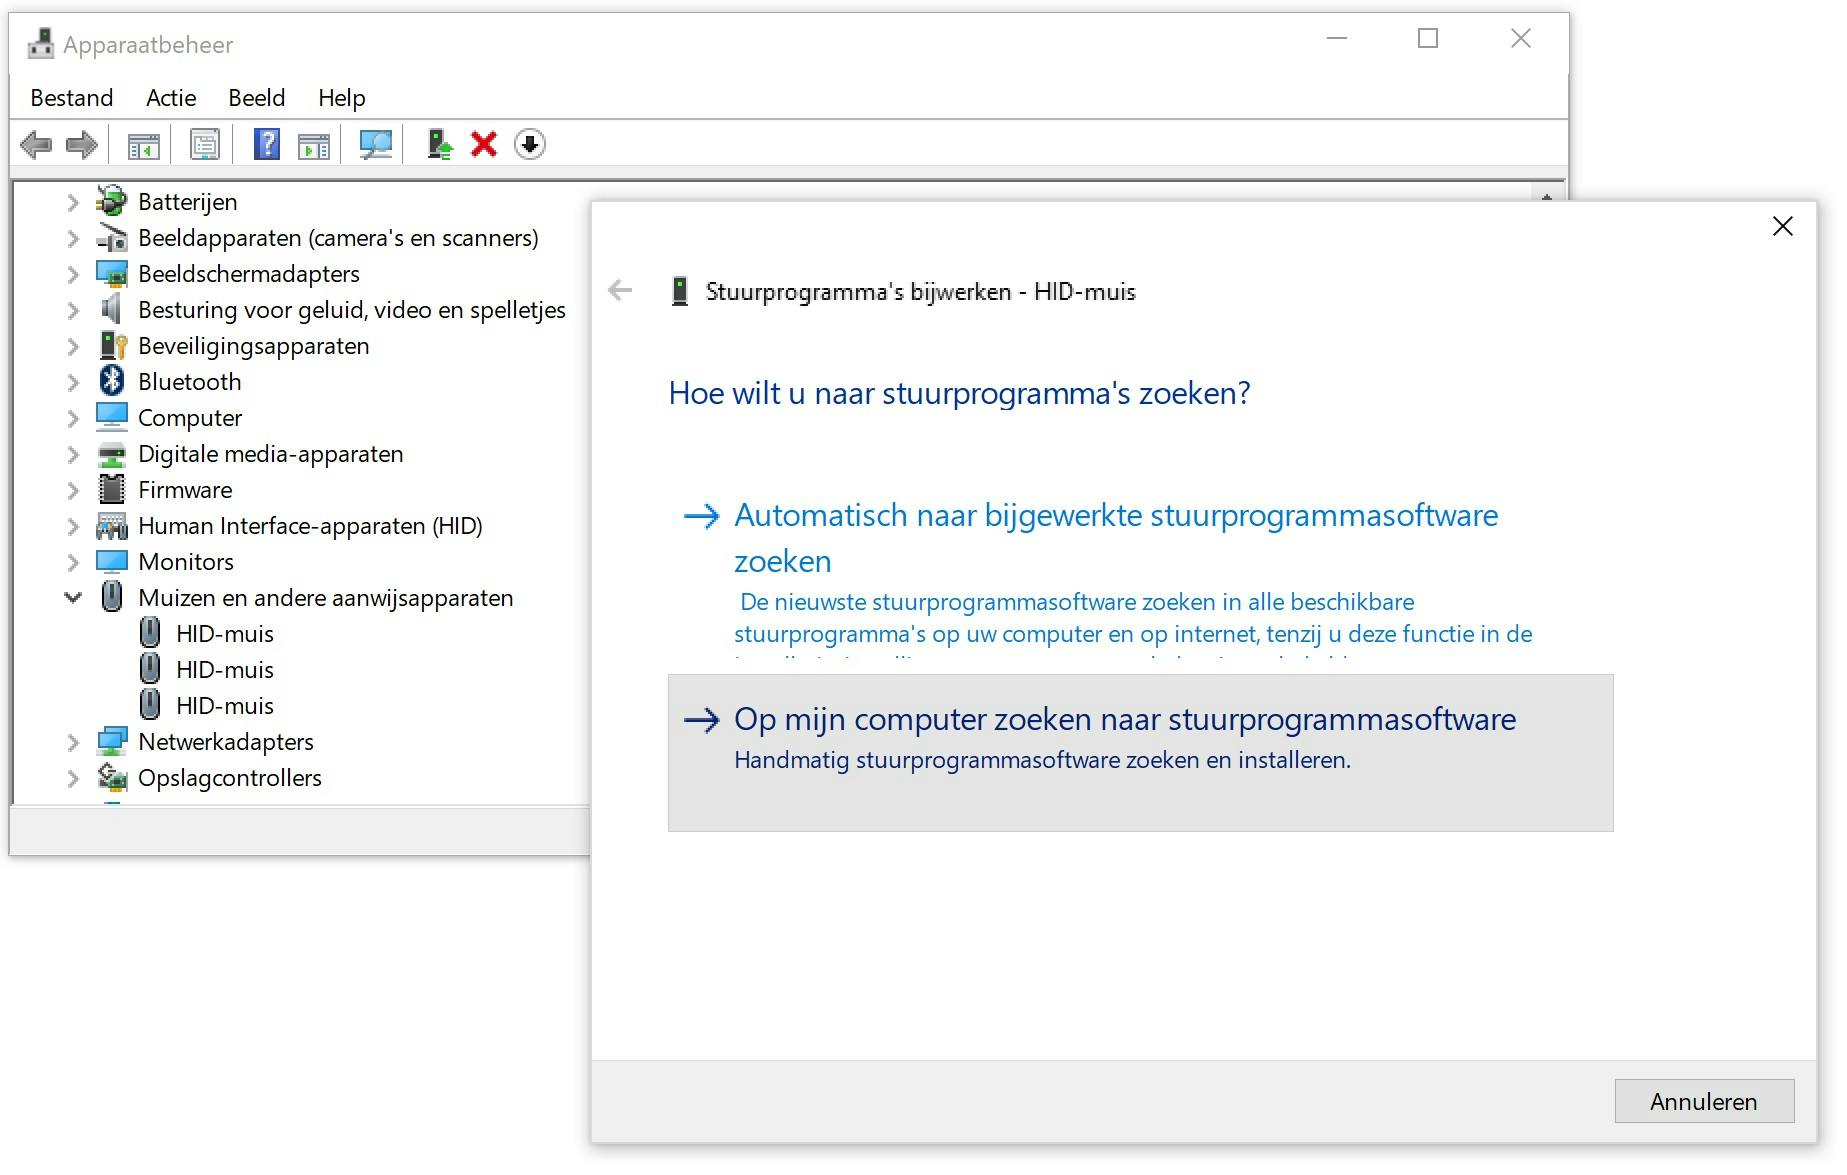Select the Computer tree label
This screenshot has height=1175, width=1847.
click(190, 417)
